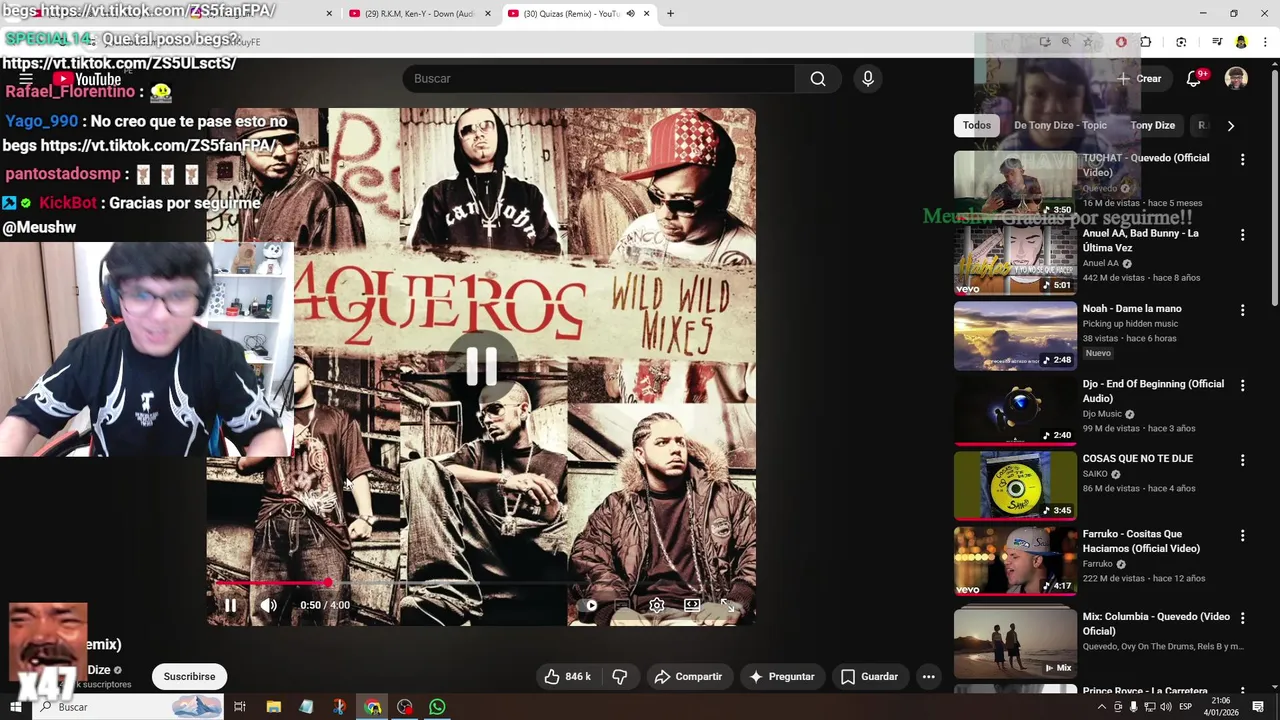Play Farruko - Cositas Que Haciamos video
The width and height of the screenshot is (1280, 720).
click(1015, 561)
